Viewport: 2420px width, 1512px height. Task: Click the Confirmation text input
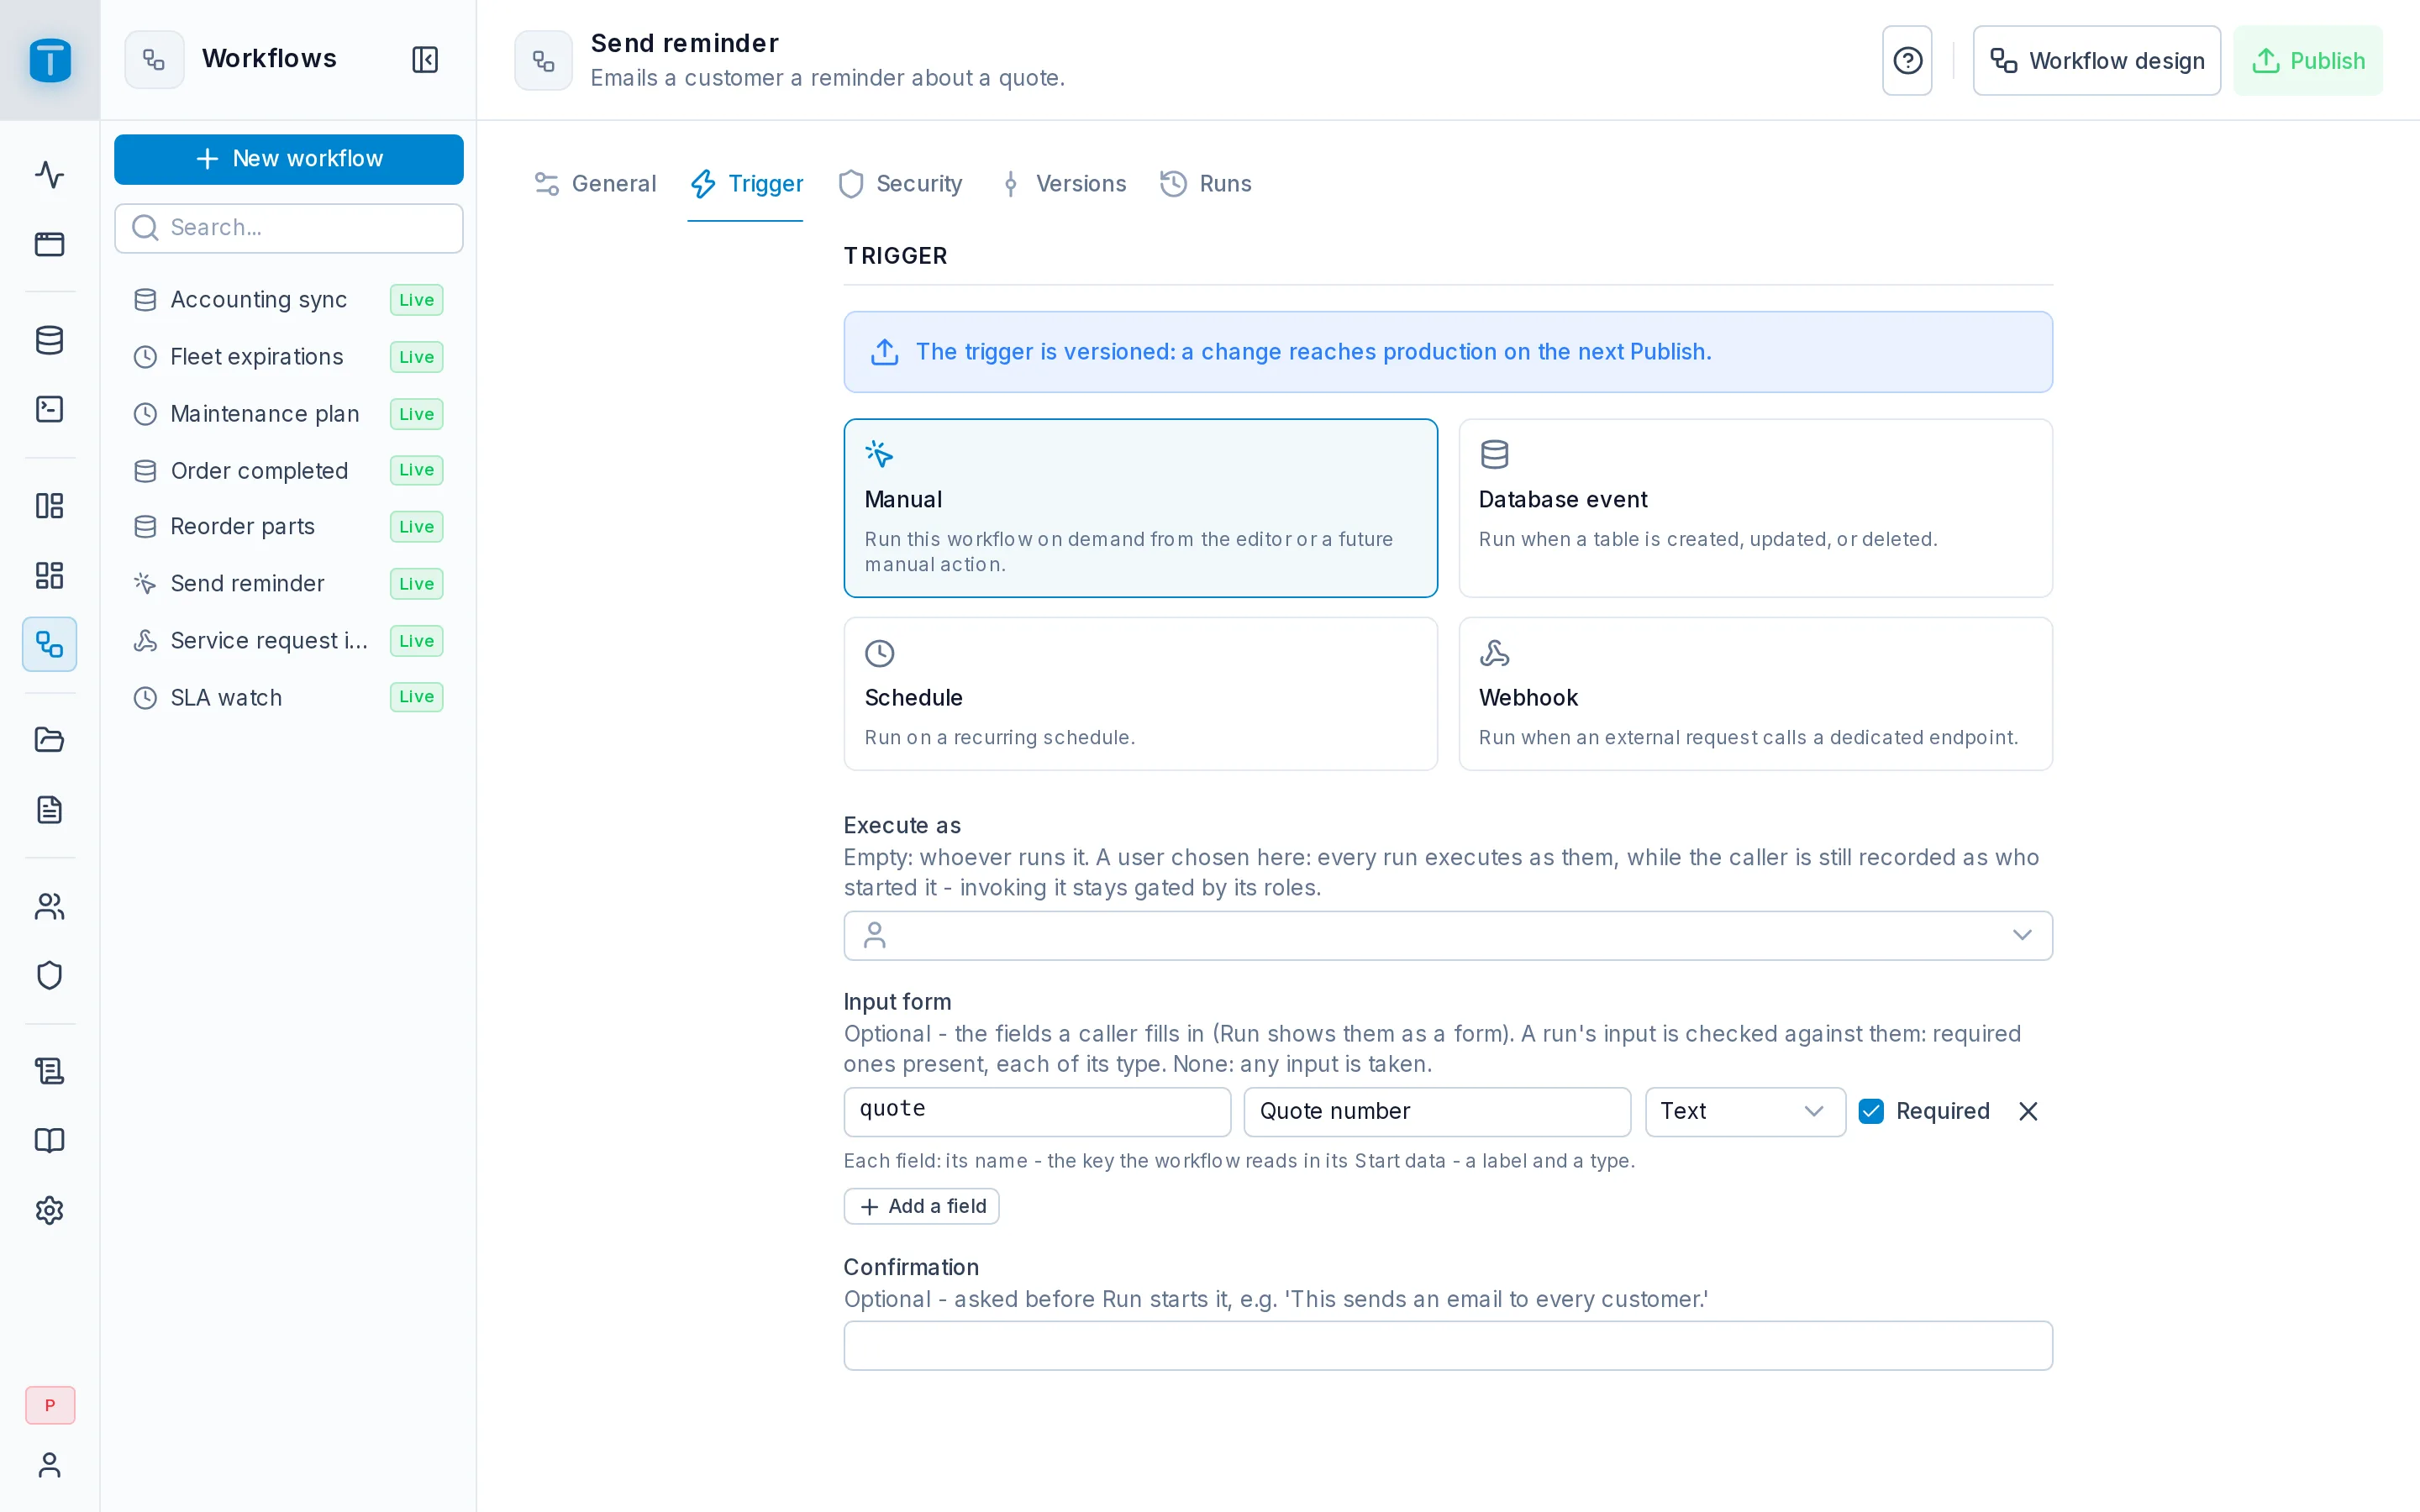pyautogui.click(x=1448, y=1346)
